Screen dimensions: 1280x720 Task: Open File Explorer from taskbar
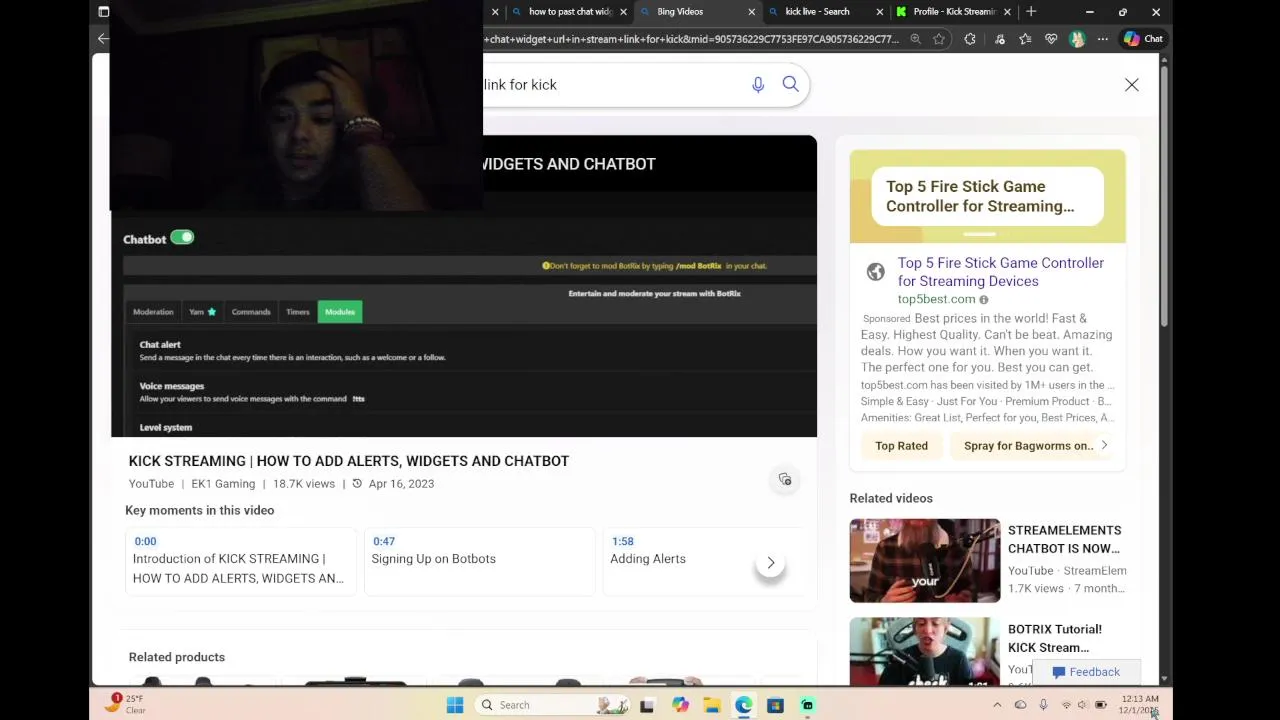[x=712, y=705]
